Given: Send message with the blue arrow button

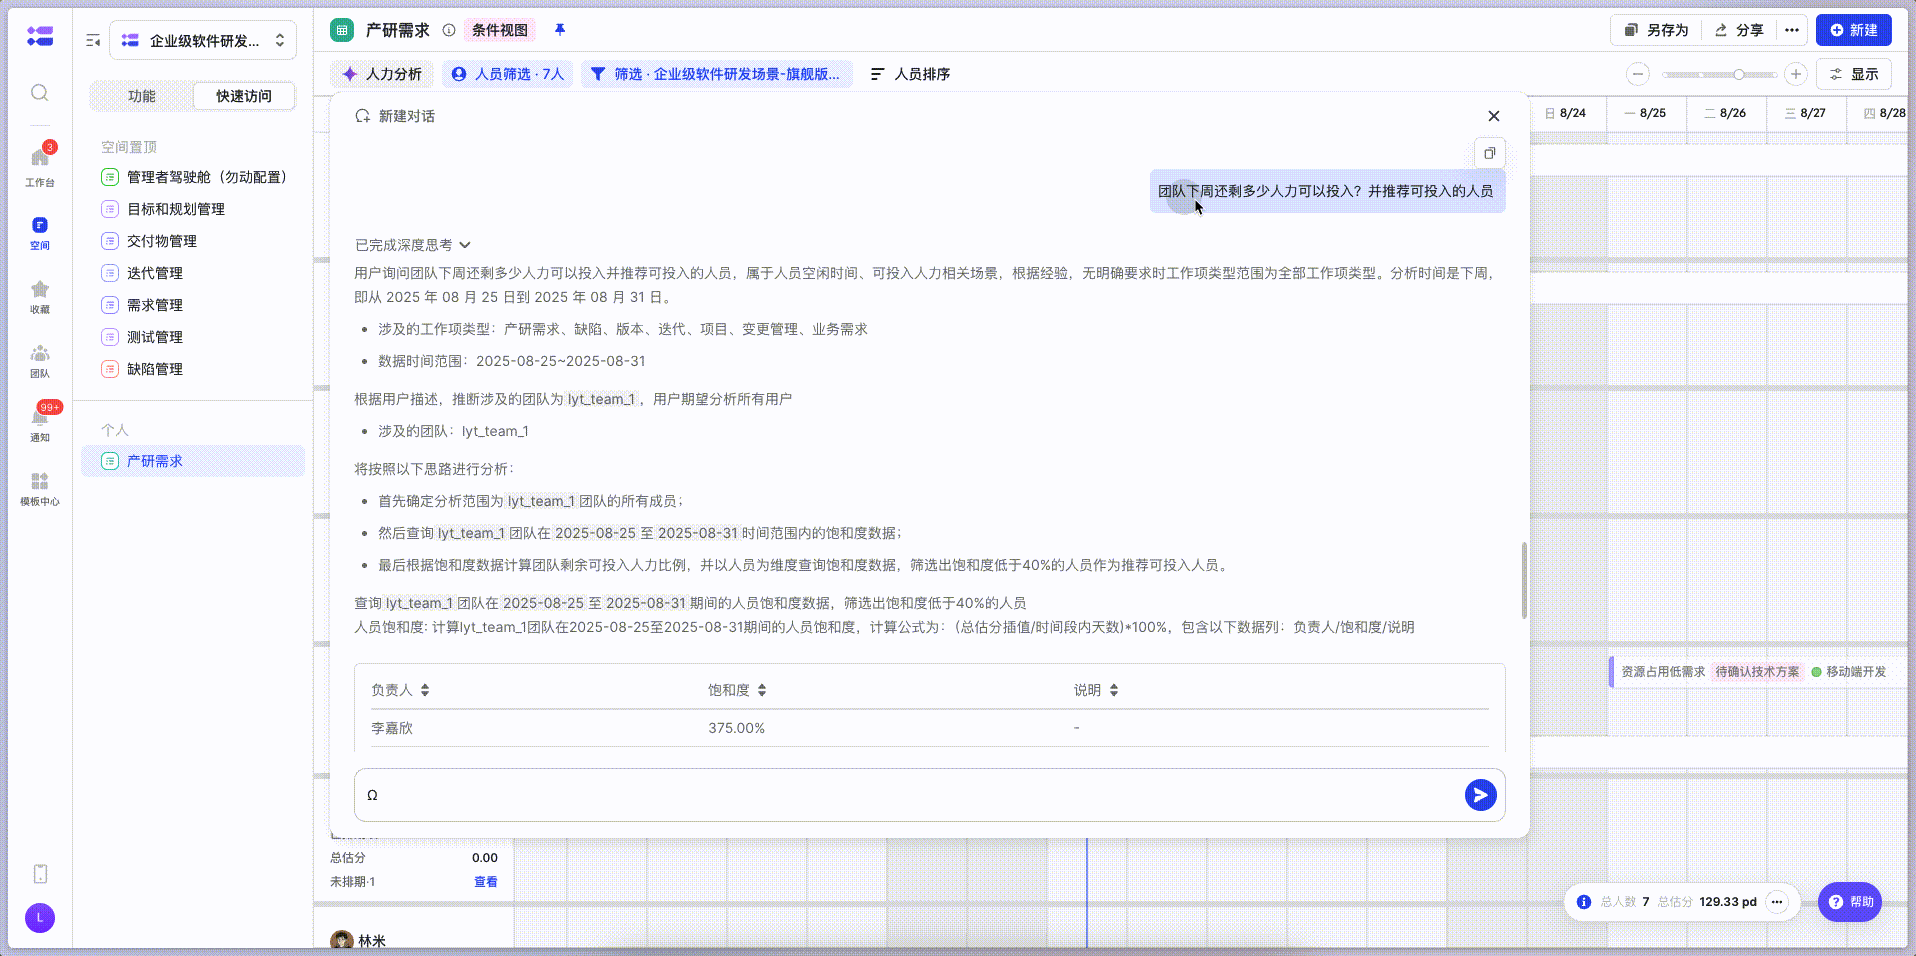Looking at the screenshot, I should (1480, 795).
